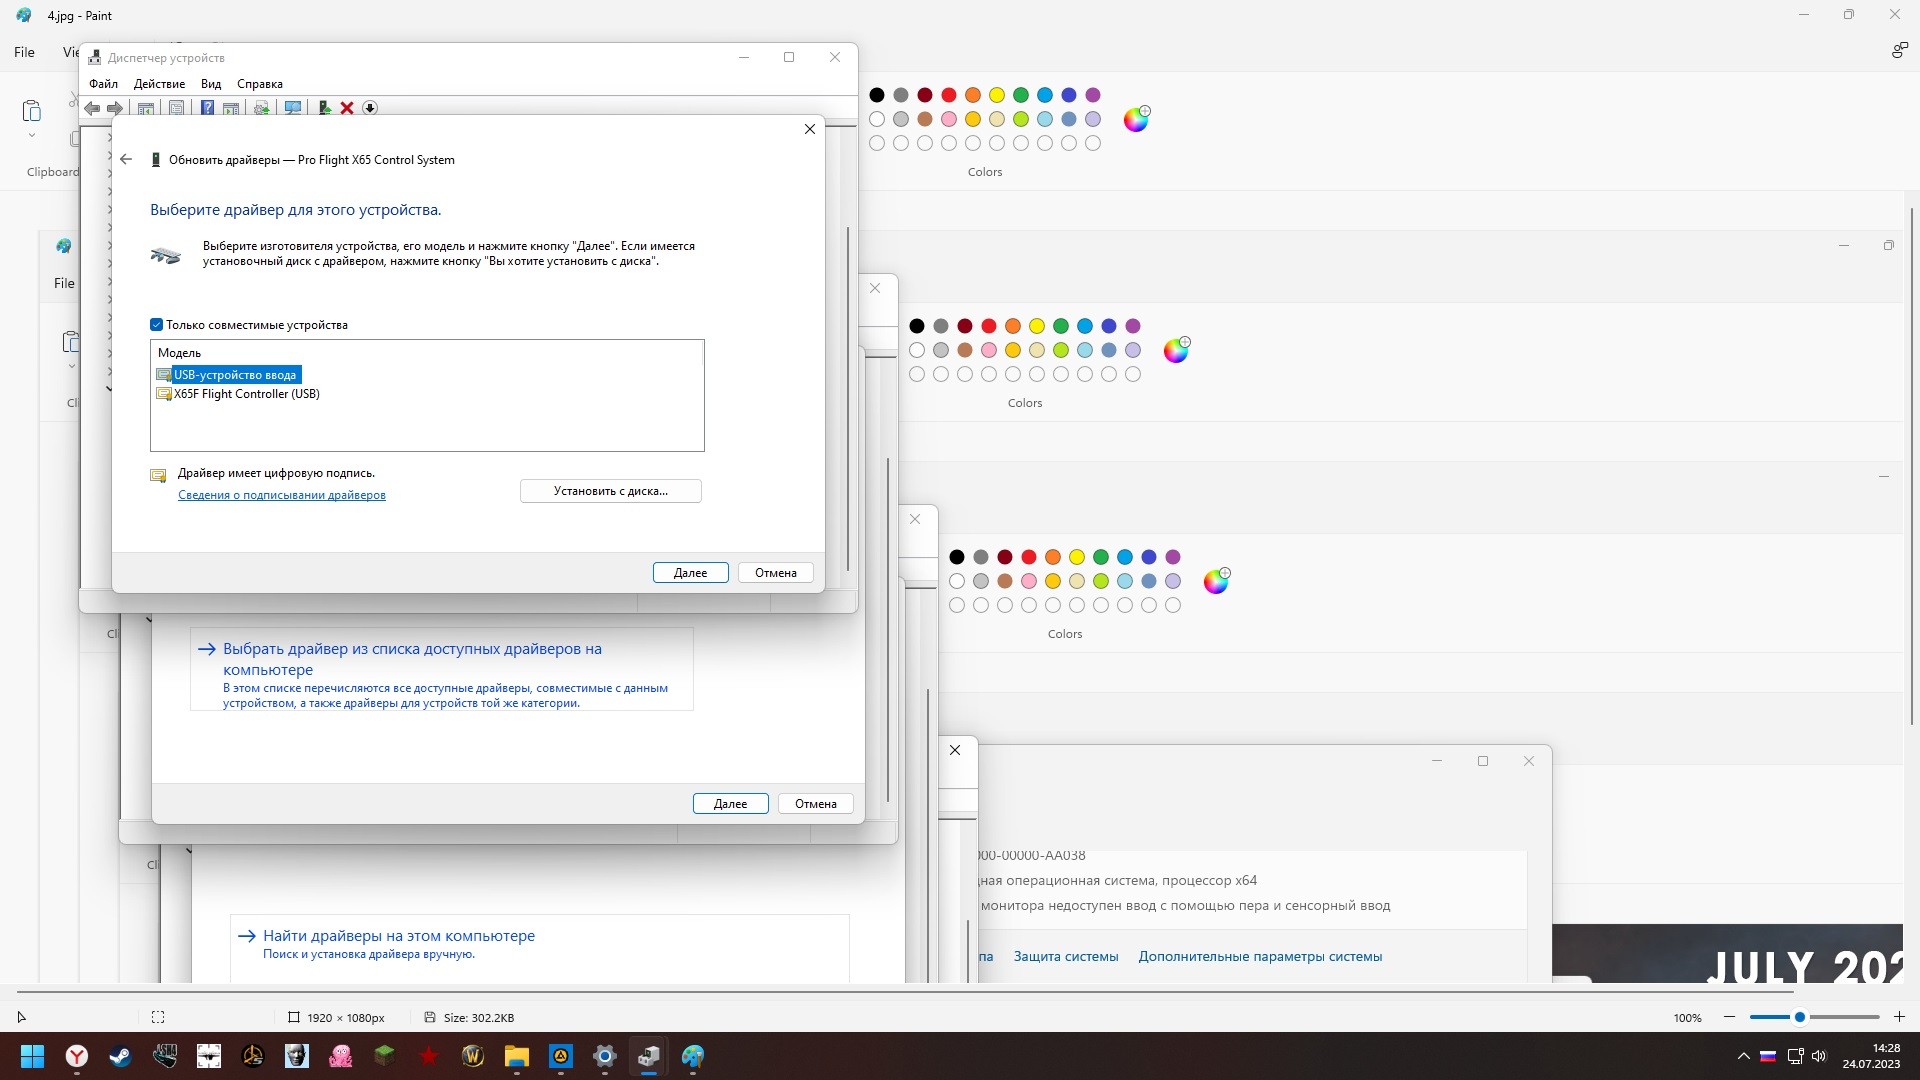The image size is (1920, 1080).
Task: Click the "Установить с диска..." button
Action: [610, 491]
